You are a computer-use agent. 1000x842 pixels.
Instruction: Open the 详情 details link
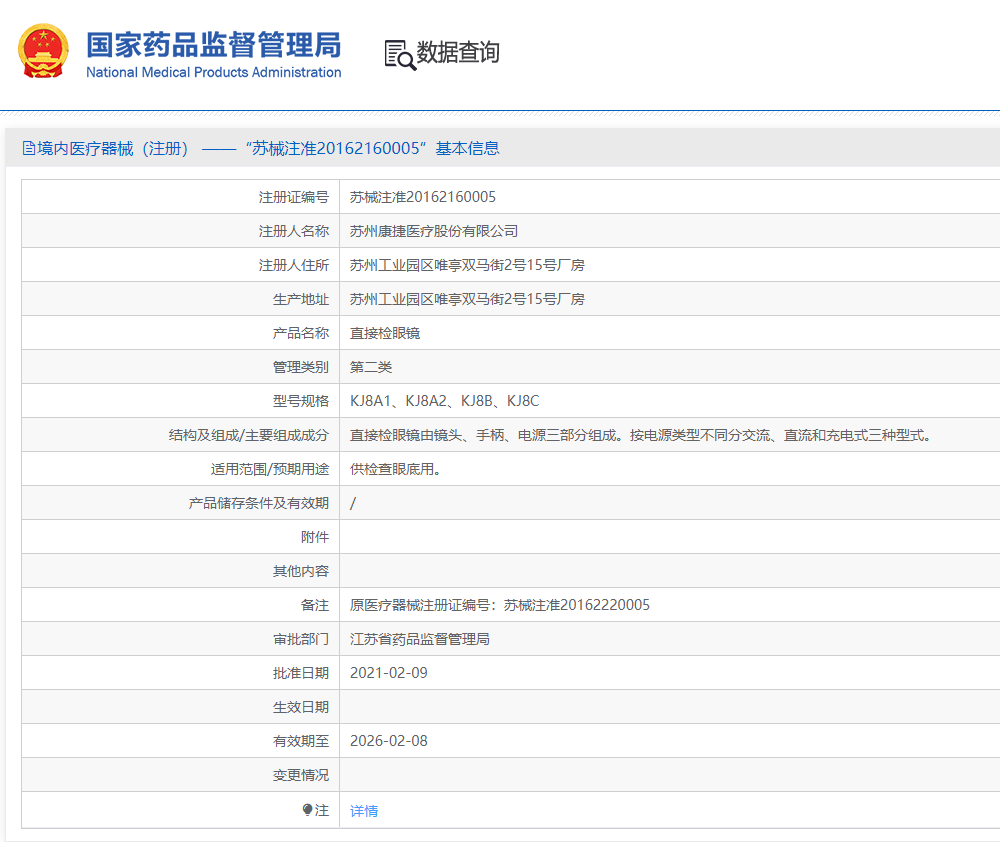(364, 811)
